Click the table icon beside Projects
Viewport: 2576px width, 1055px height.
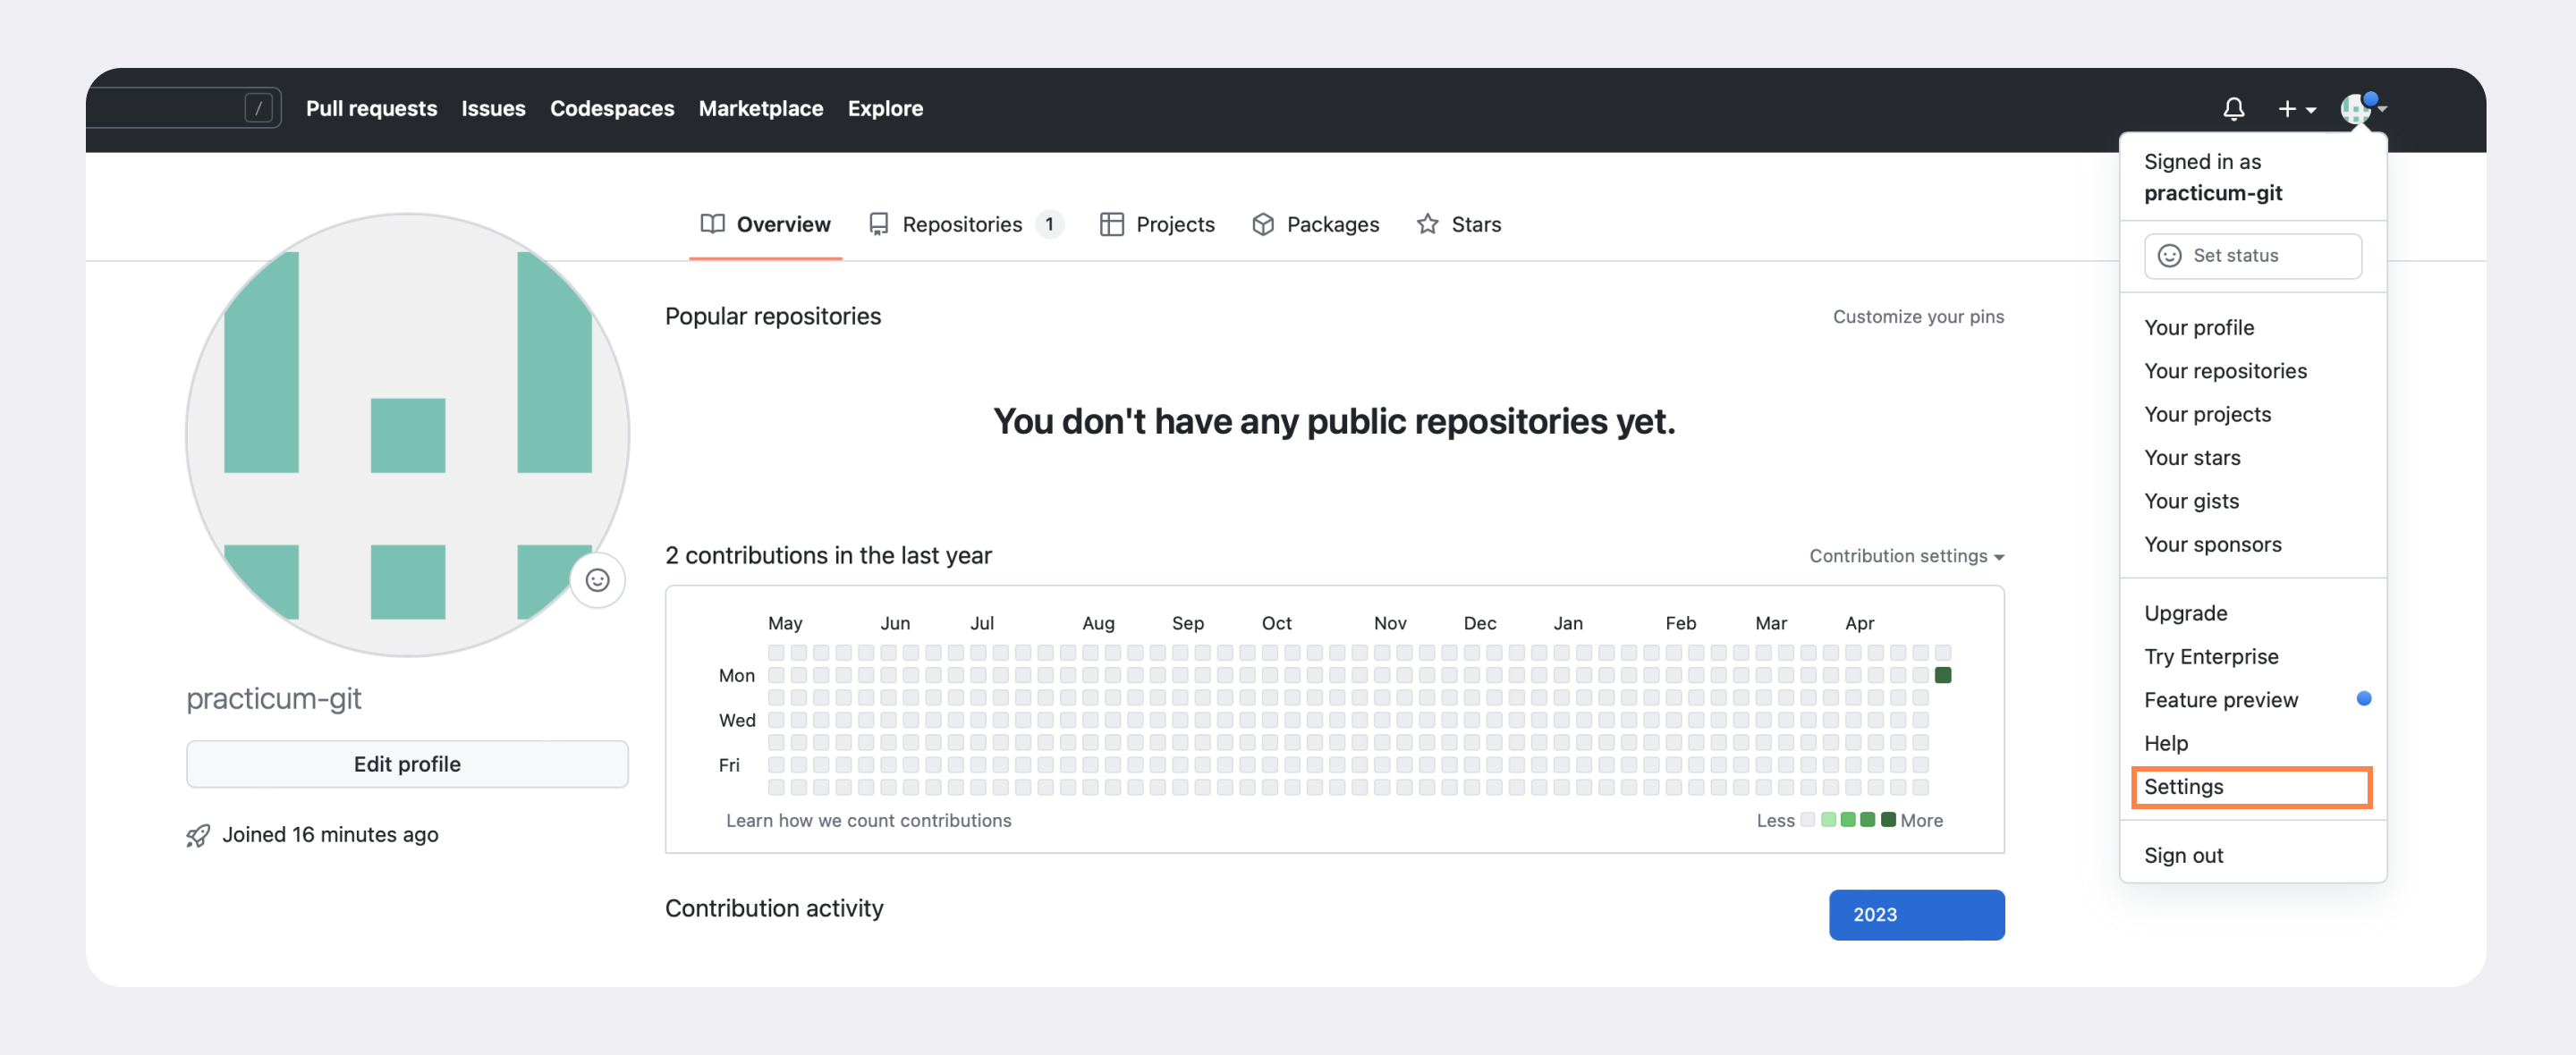click(1111, 224)
